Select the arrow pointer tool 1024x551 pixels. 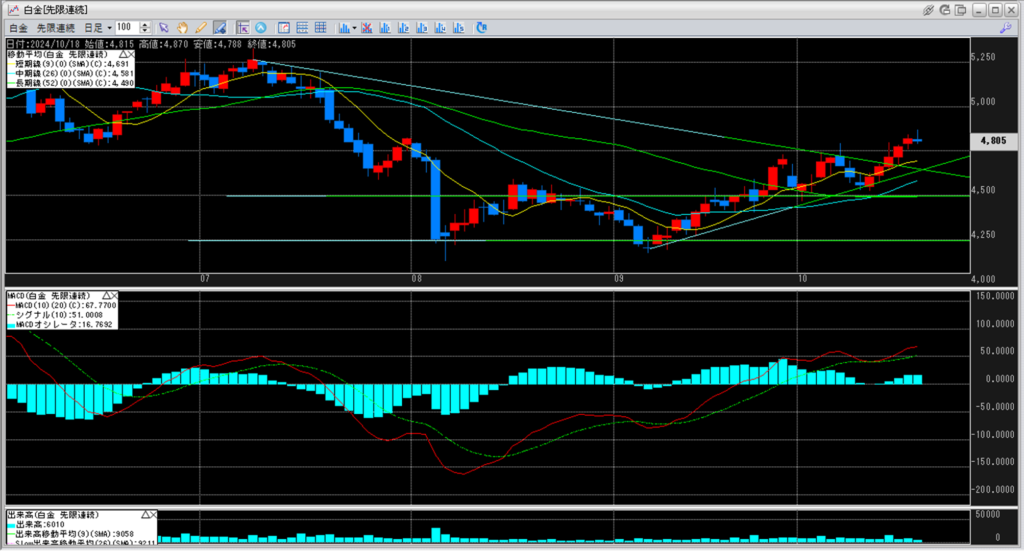click(x=164, y=27)
